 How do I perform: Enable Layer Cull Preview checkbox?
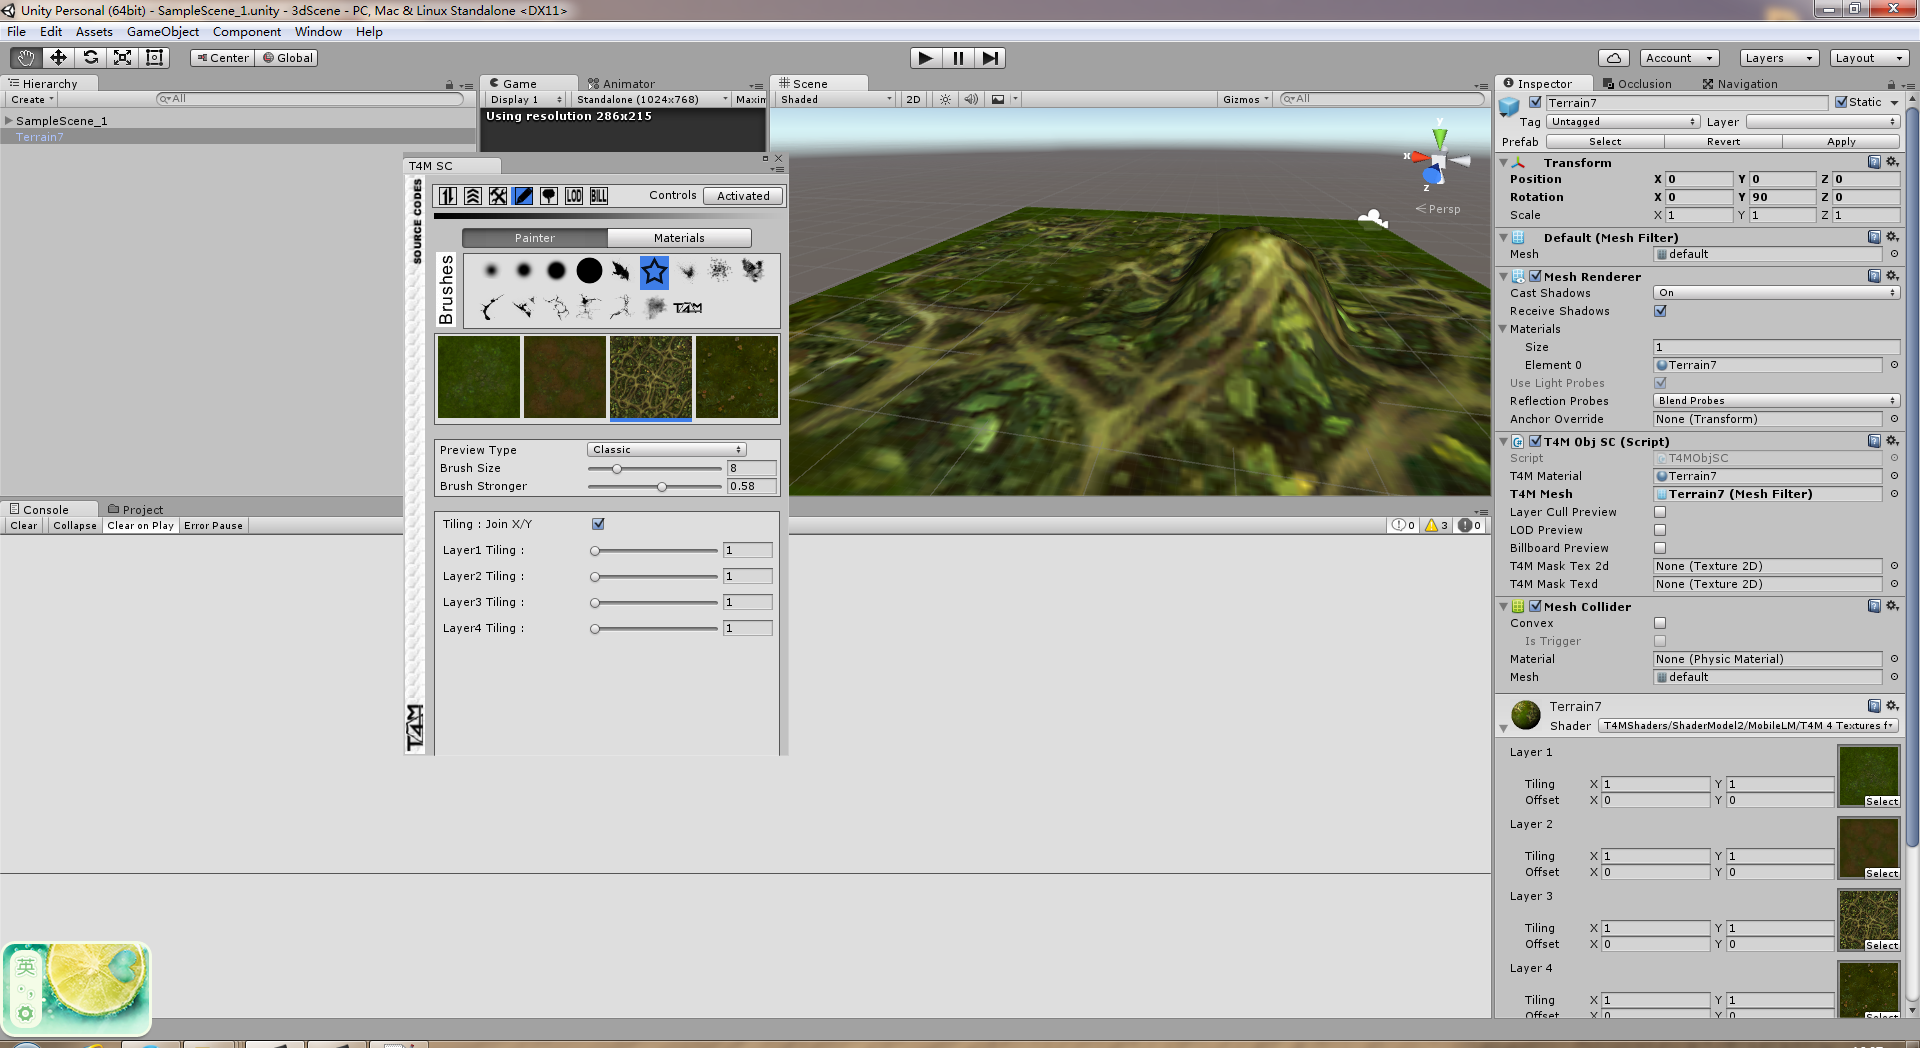[x=1660, y=512]
